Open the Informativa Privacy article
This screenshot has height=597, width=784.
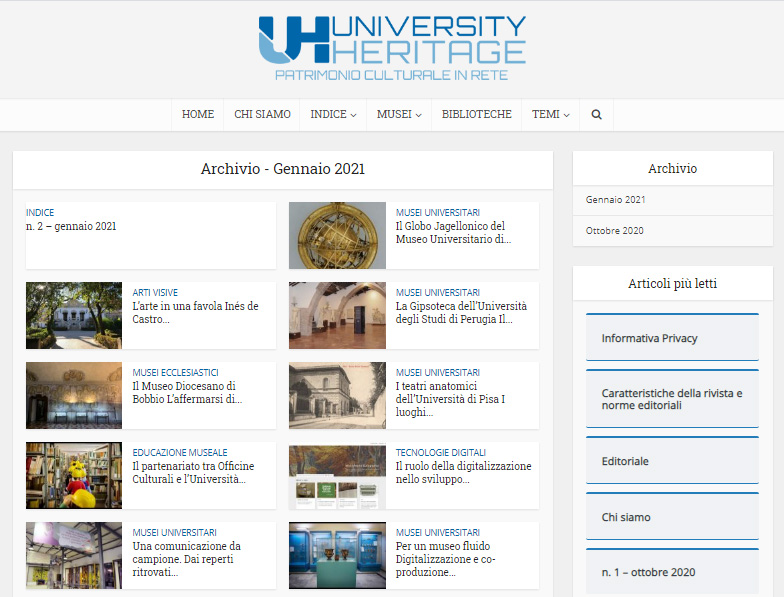coord(672,338)
